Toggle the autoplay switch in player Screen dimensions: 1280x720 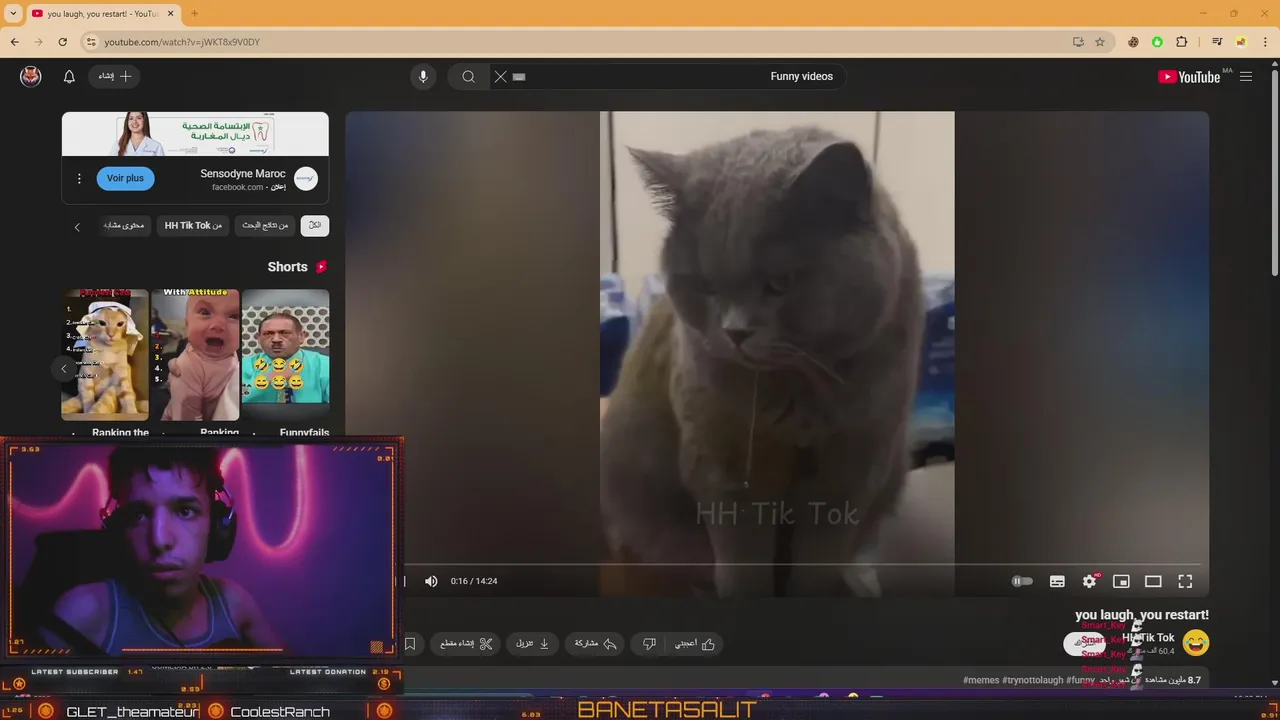tap(1022, 581)
